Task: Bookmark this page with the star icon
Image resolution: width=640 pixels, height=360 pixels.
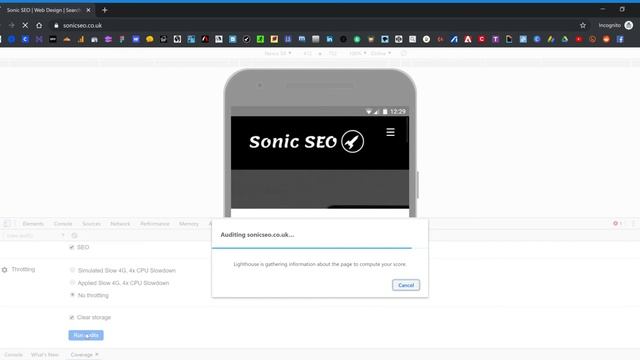Action: (583, 25)
